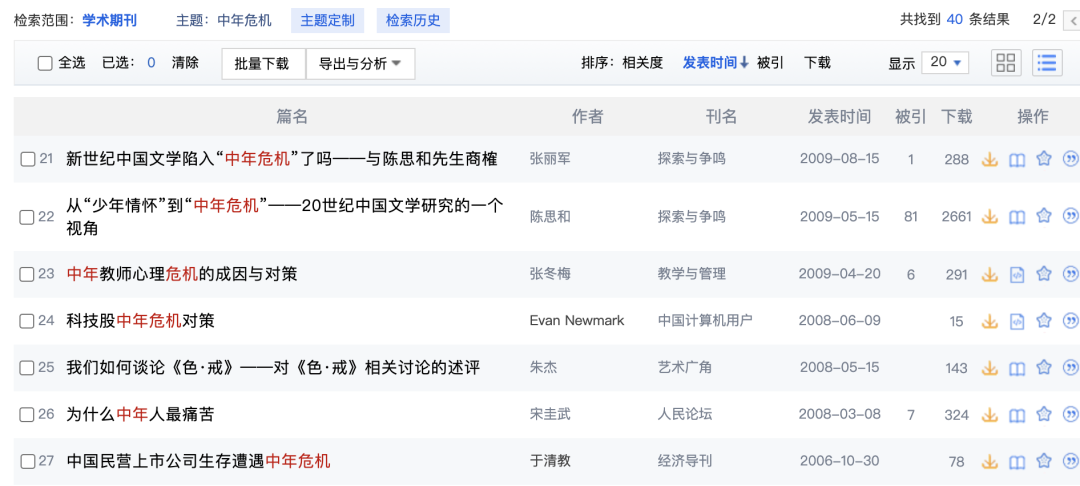The height and width of the screenshot is (486, 1080).
Task: Sort results by 相关度
Action: [643, 63]
